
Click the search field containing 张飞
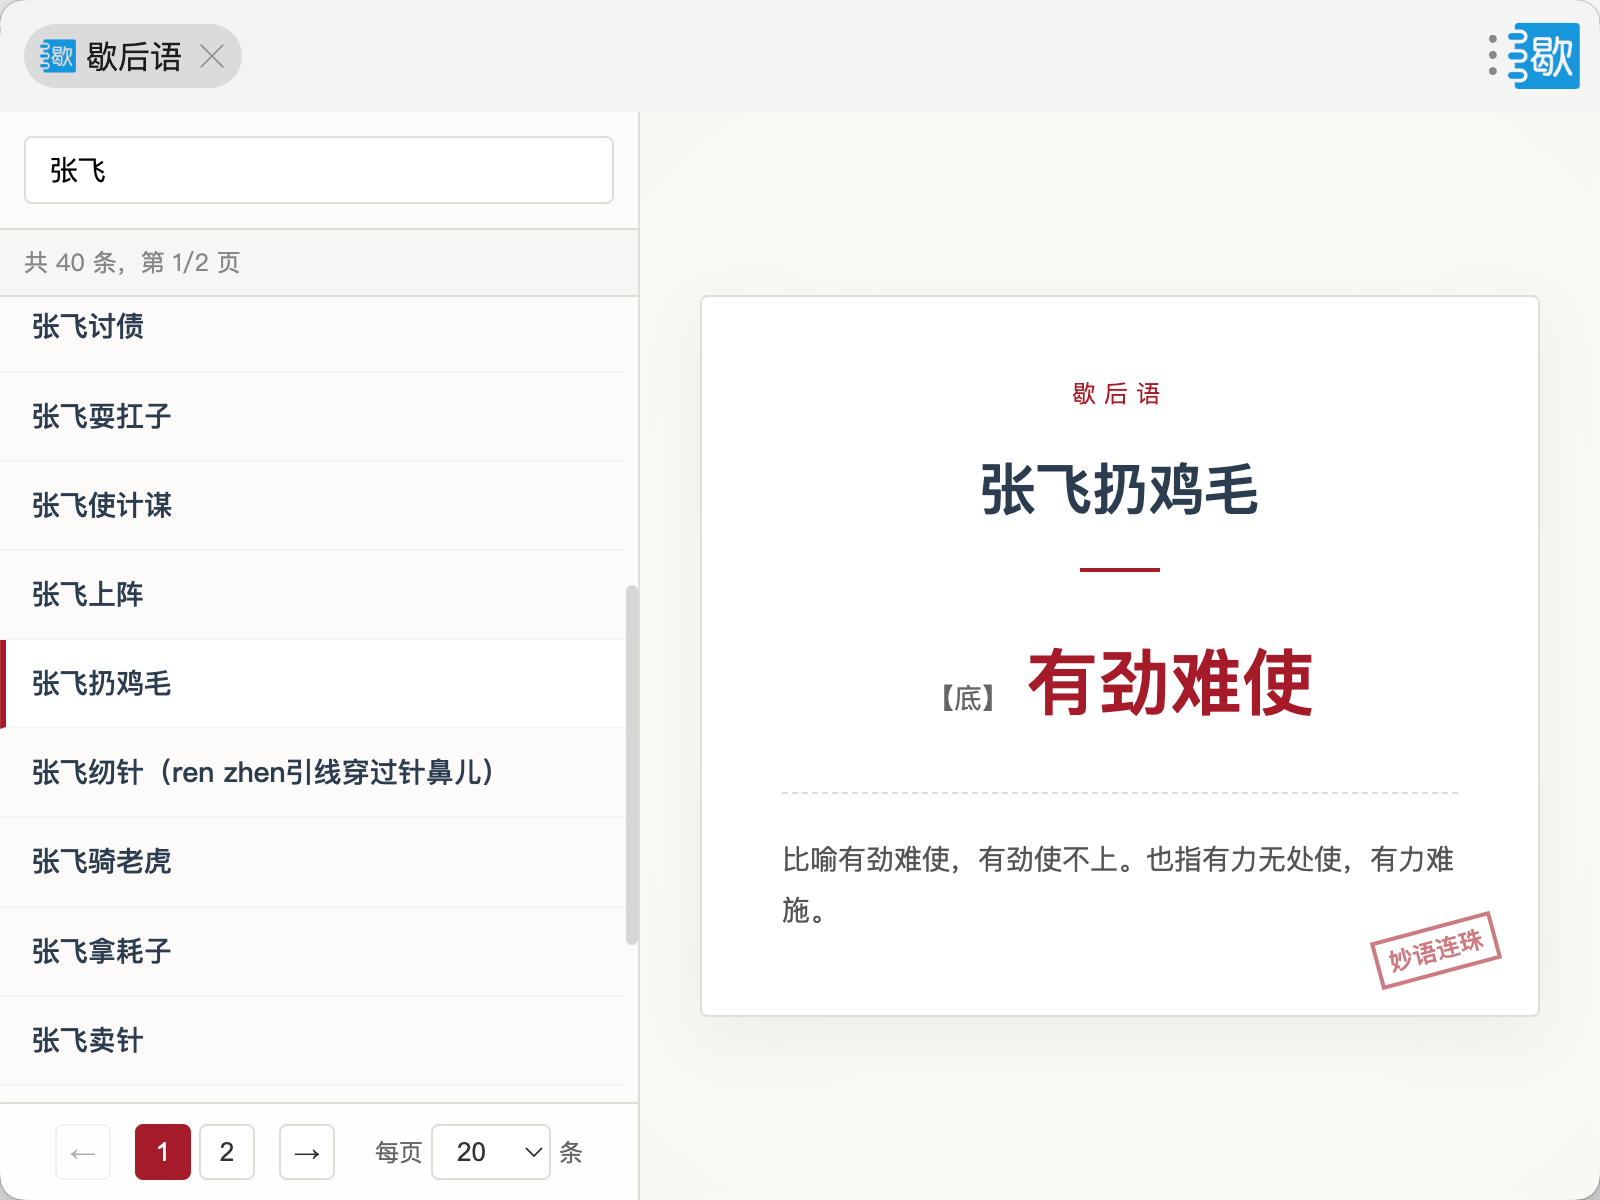coord(318,170)
